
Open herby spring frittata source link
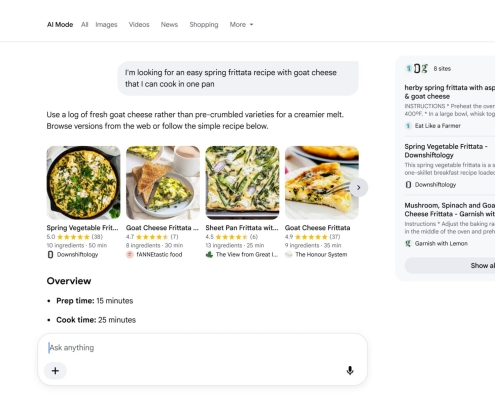pyautogui.click(x=450, y=92)
